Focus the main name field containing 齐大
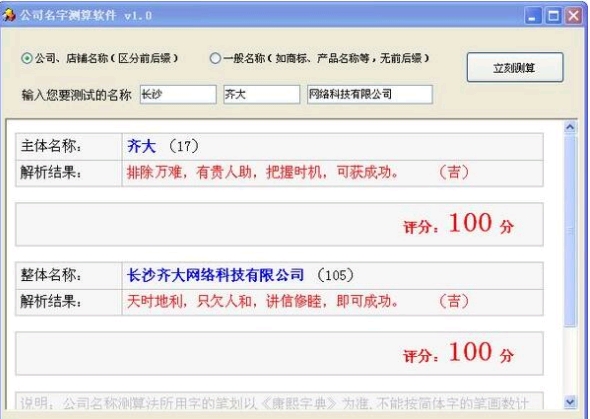Screen dimensions: 590x419 click(262, 94)
